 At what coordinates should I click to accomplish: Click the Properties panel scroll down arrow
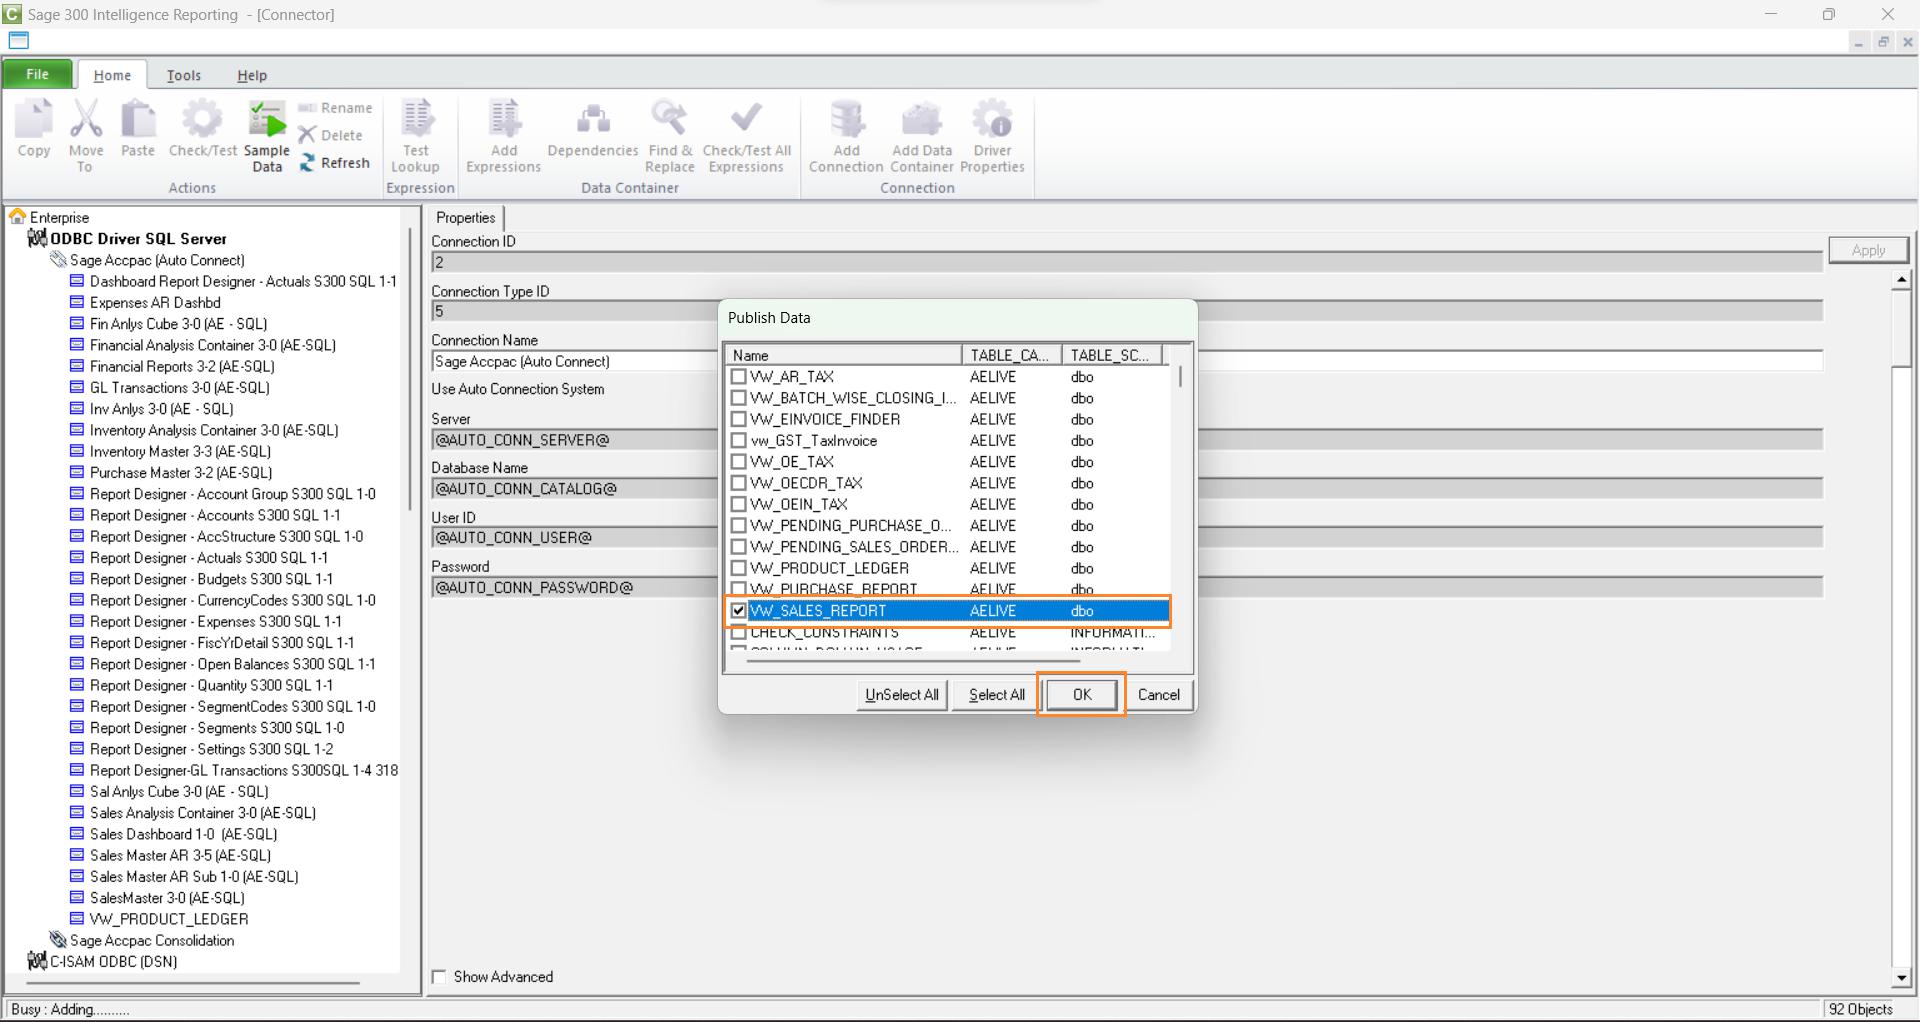coord(1901,979)
